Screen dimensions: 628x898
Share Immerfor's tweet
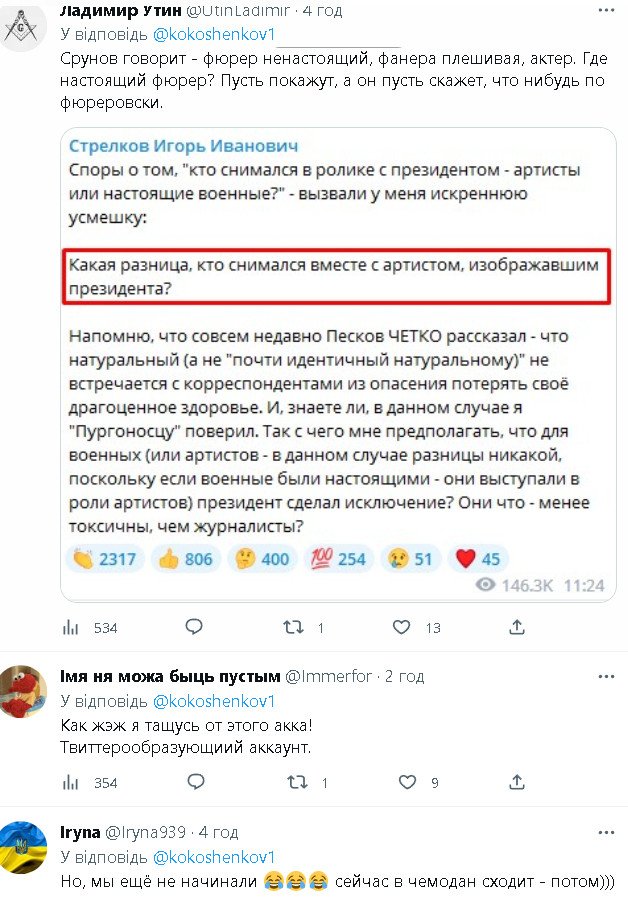[517, 783]
